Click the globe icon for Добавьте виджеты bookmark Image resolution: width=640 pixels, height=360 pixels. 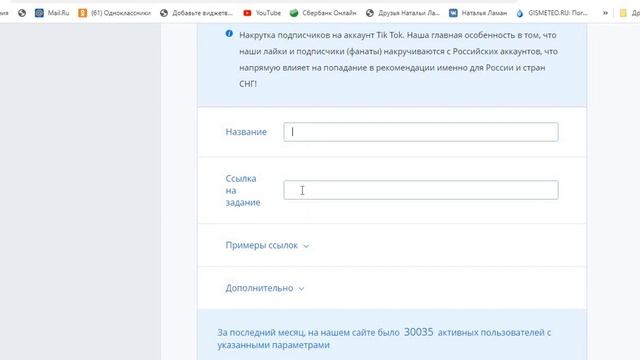click(164, 13)
